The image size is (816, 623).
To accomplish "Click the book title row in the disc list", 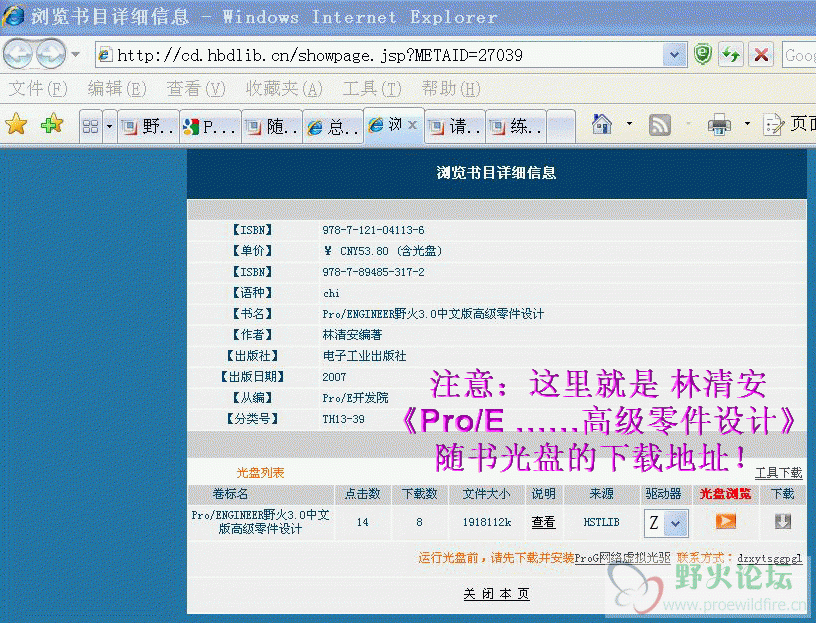I will click(x=260, y=522).
